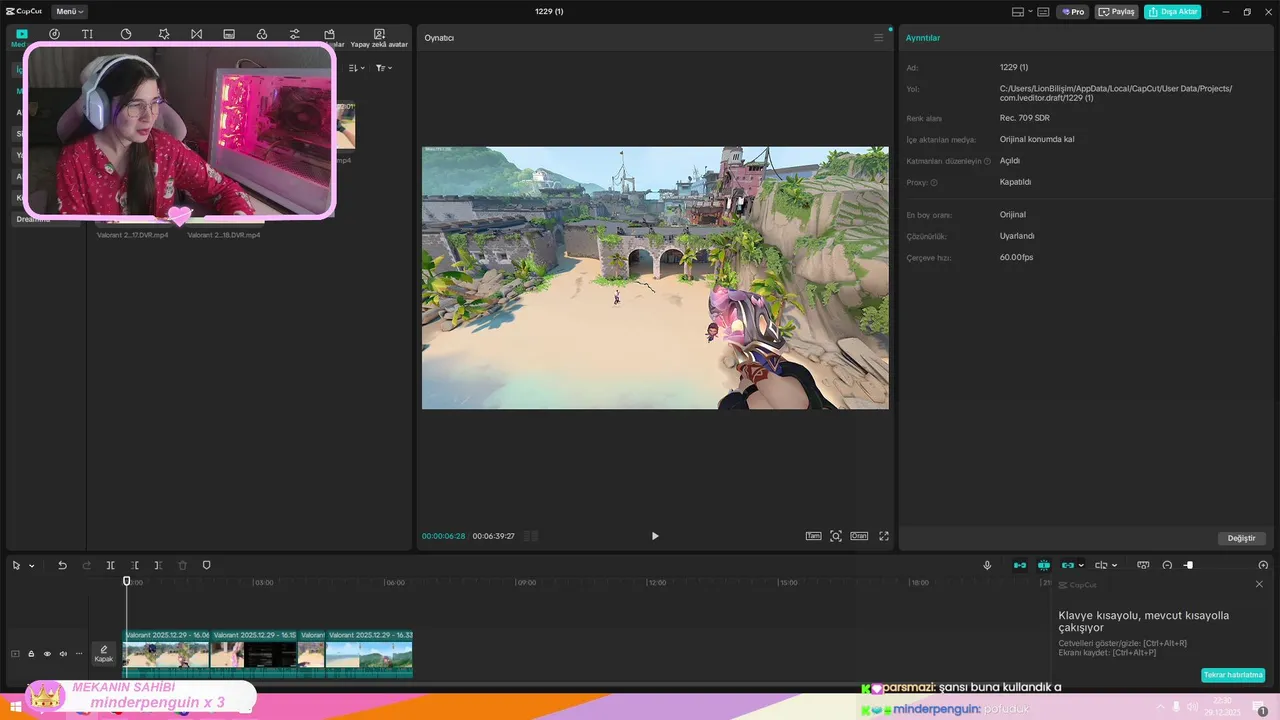
Task: Select the Valorant 2...18.DVR.mp4 media file
Action: point(224,235)
